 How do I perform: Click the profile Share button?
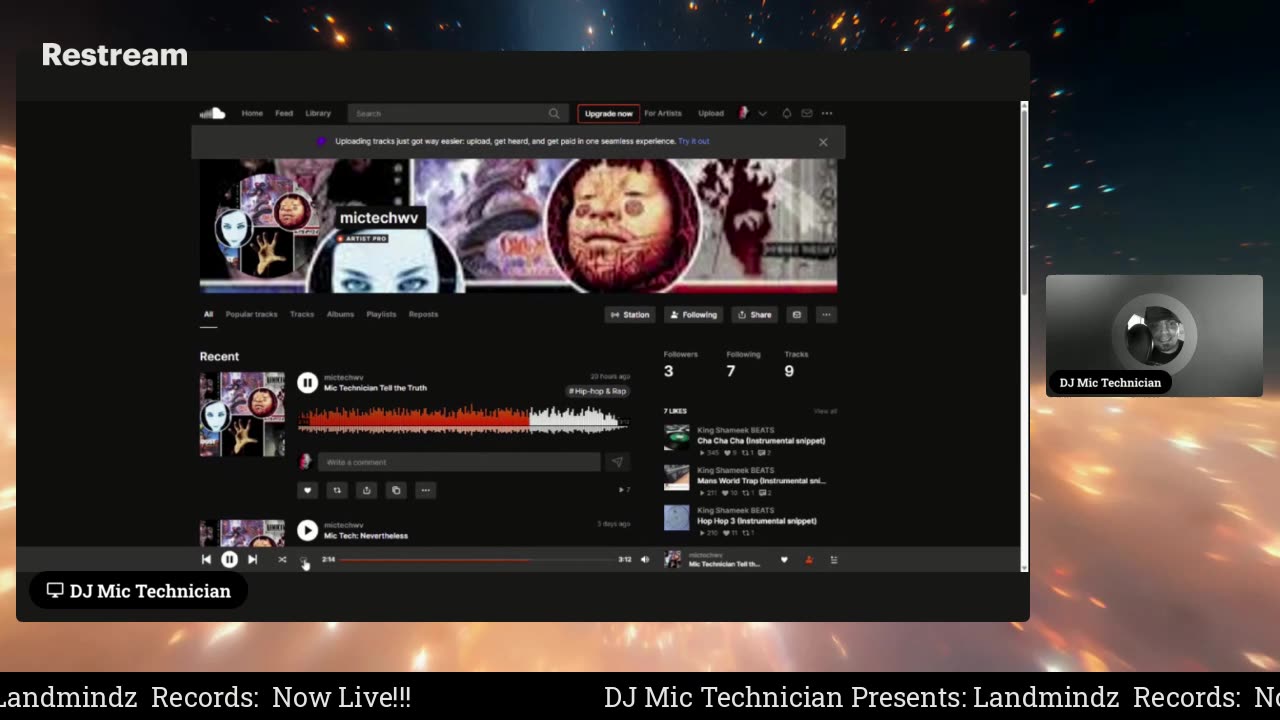click(755, 314)
